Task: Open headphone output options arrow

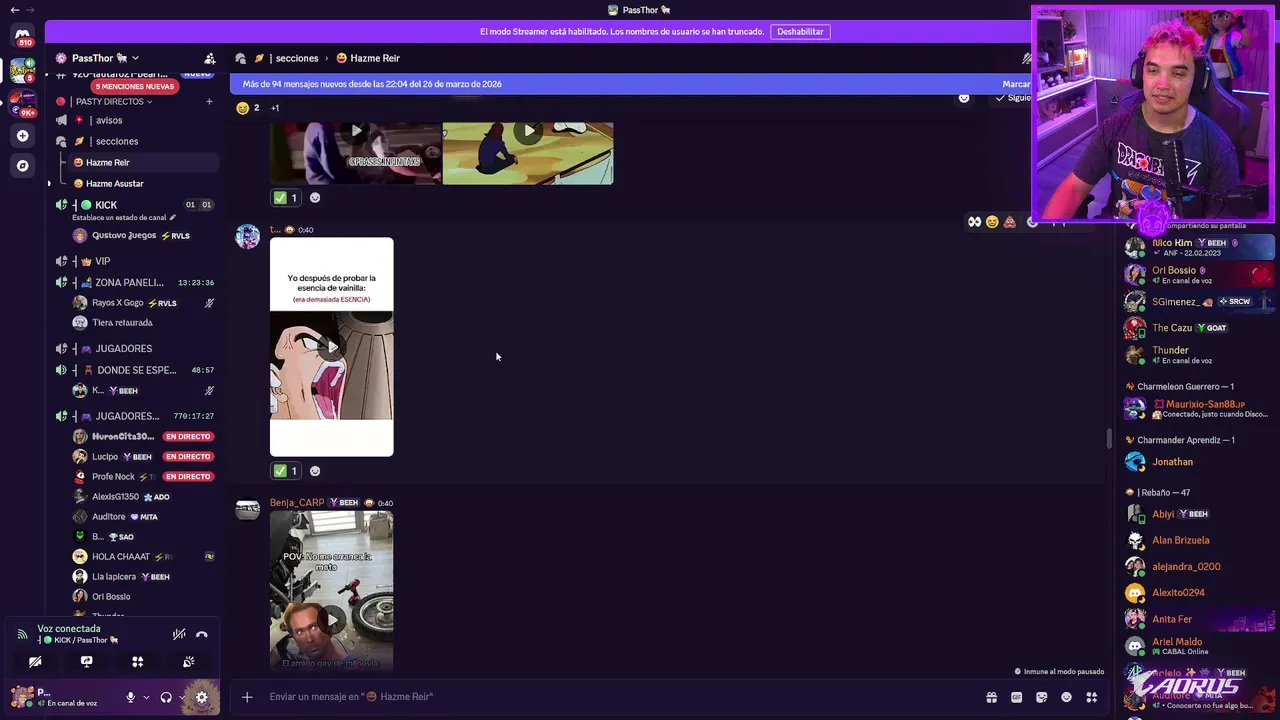Action: coord(182,697)
